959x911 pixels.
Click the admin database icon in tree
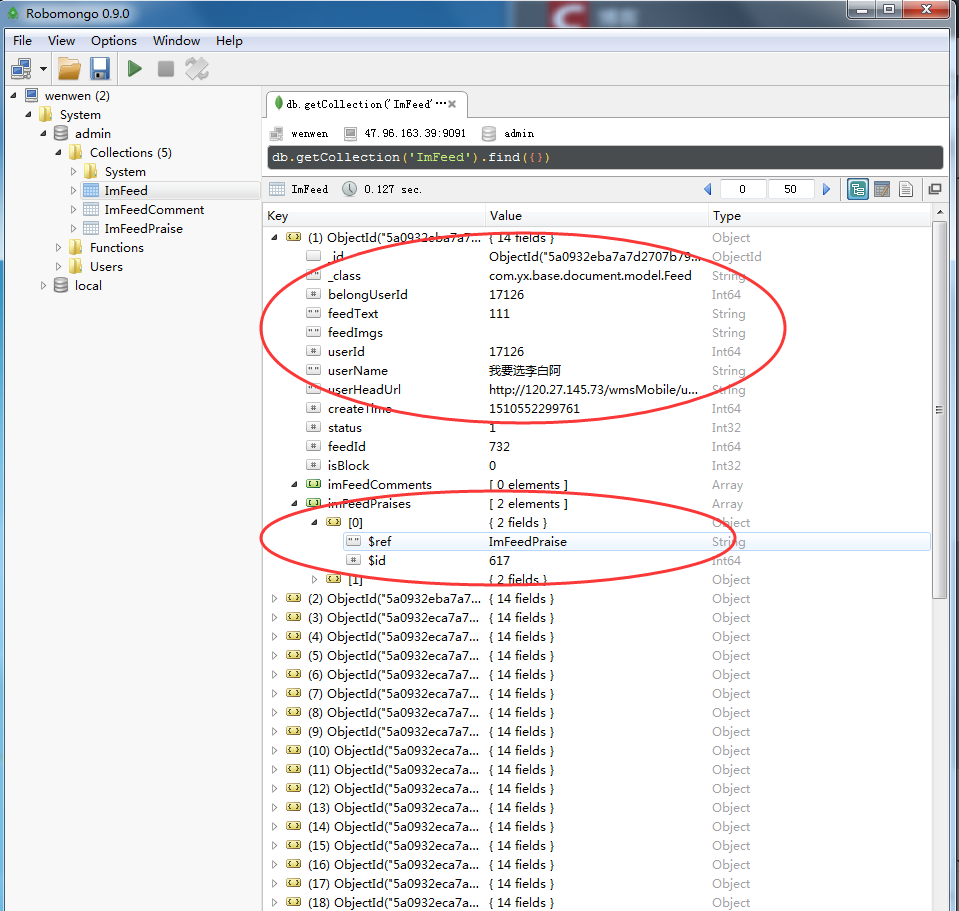tap(61, 133)
